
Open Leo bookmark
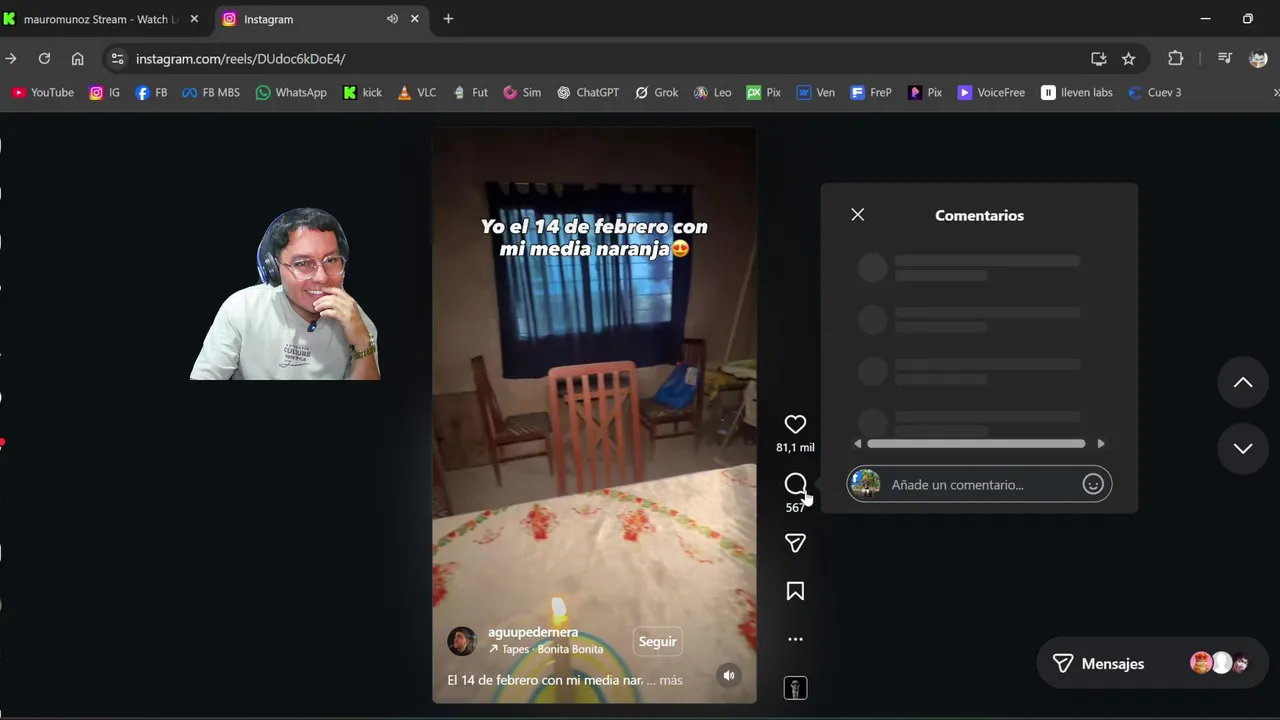click(x=713, y=92)
